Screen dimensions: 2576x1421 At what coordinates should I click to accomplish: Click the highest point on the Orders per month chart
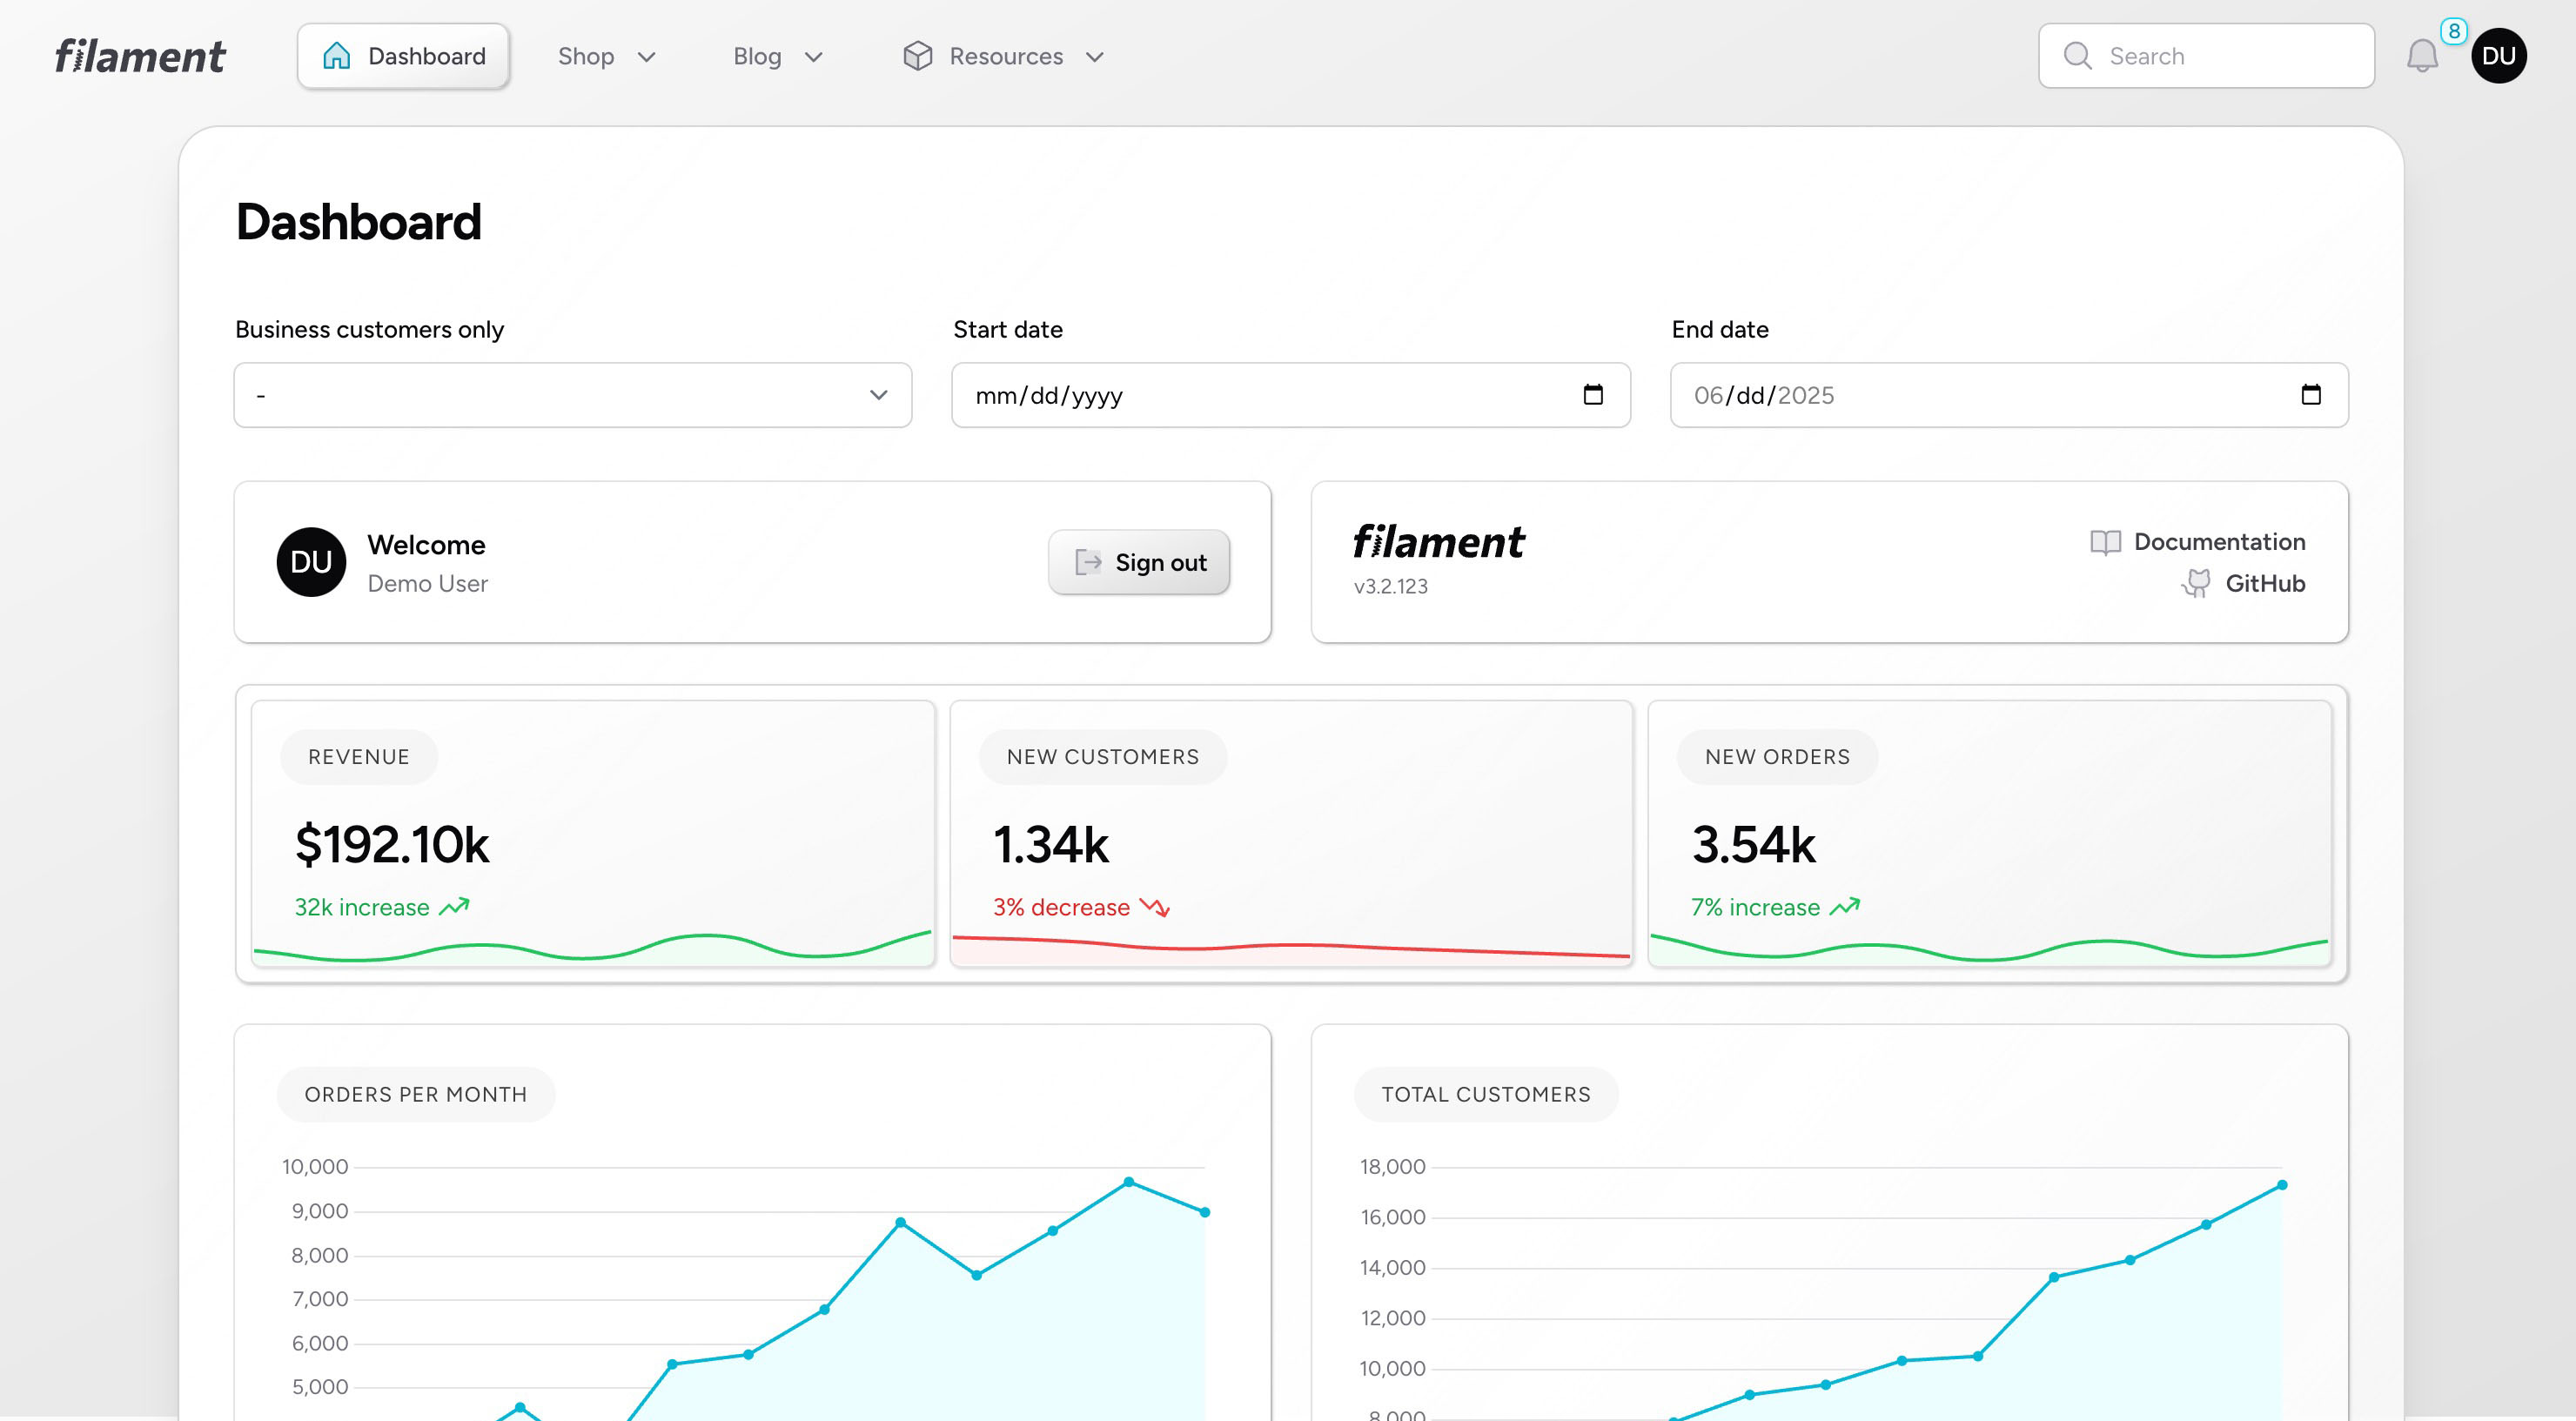(x=1128, y=1182)
